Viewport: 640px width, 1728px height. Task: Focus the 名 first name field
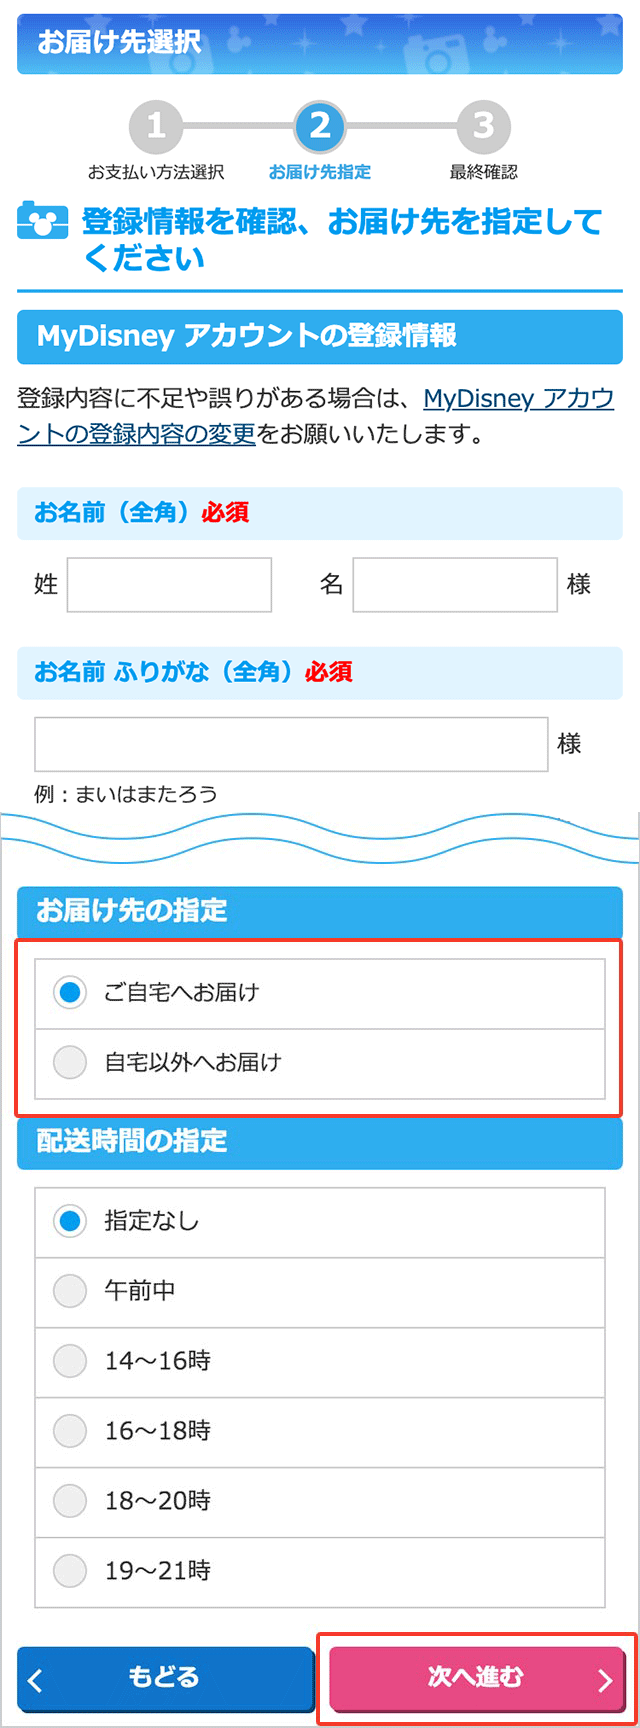(455, 585)
